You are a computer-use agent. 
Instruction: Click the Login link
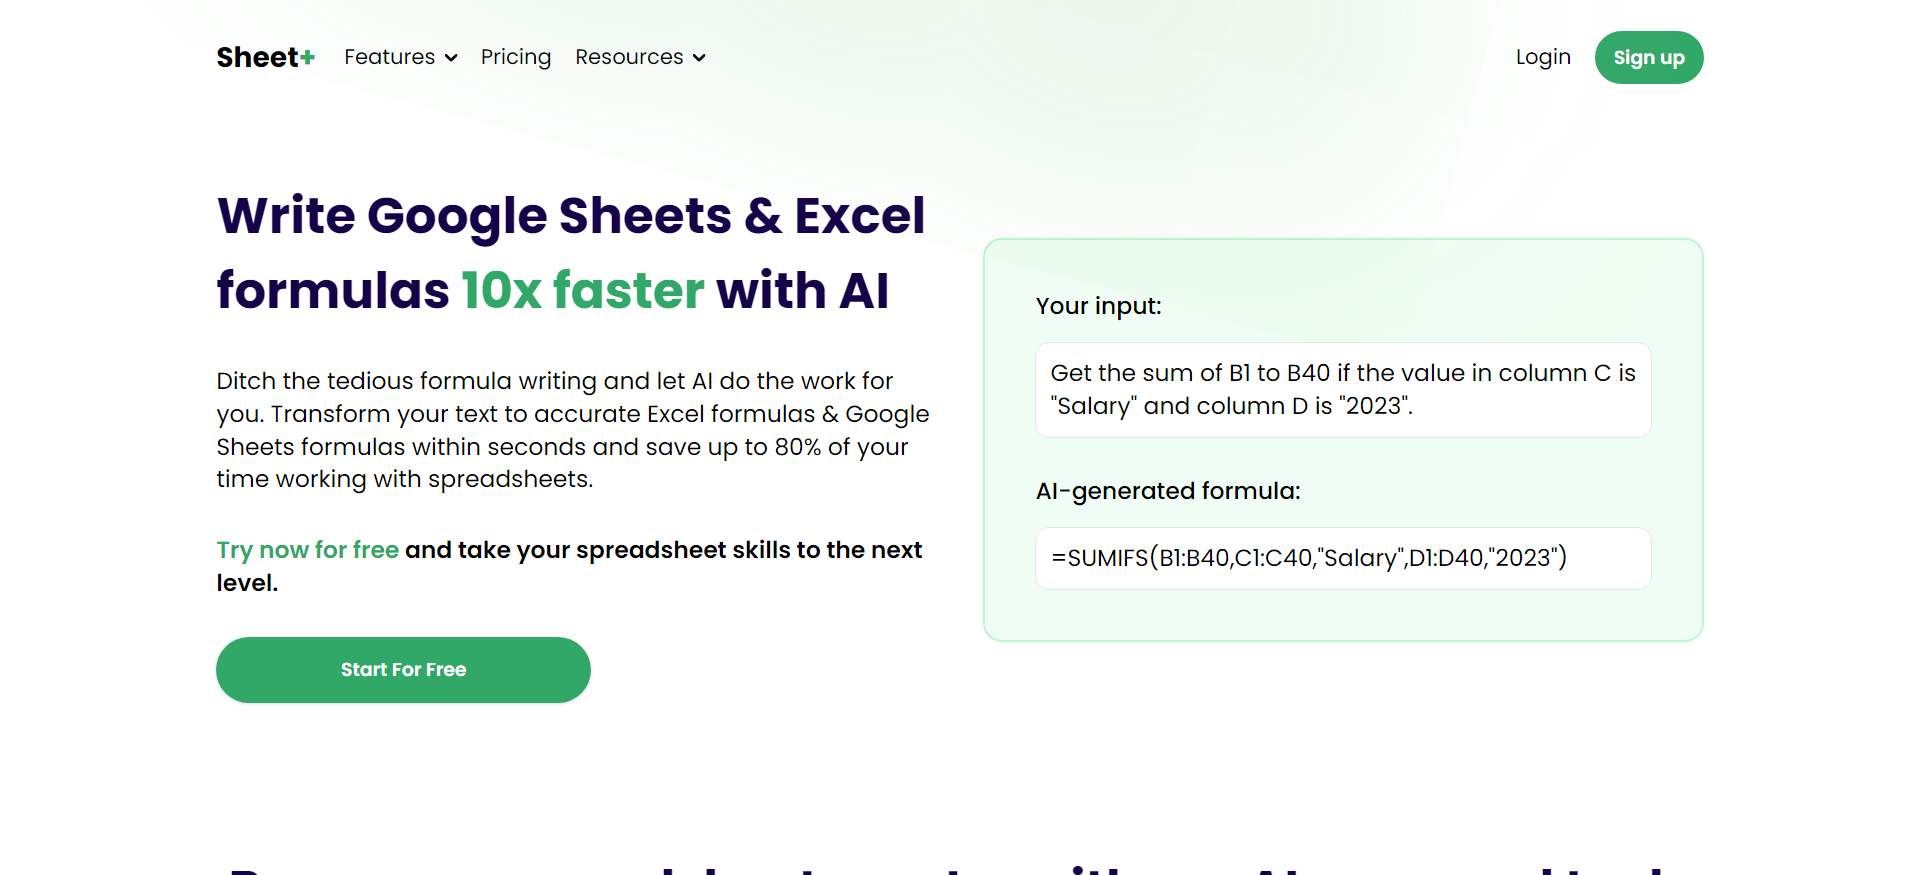tap(1543, 57)
